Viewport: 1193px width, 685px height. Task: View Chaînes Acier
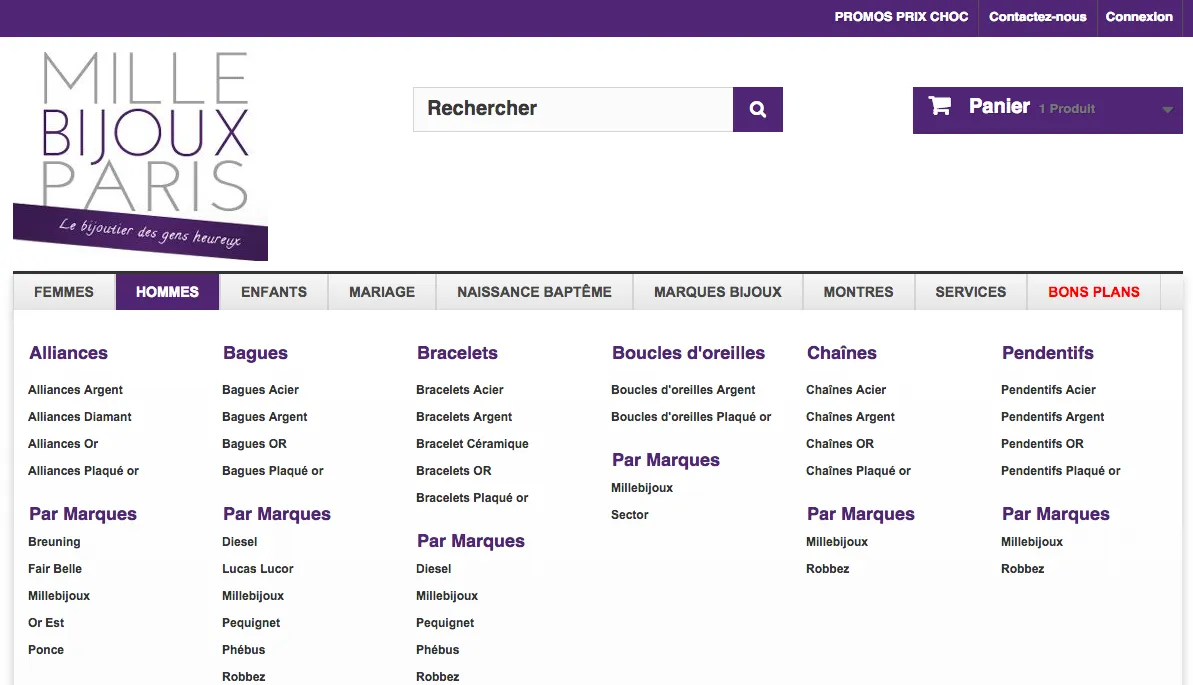(x=846, y=390)
